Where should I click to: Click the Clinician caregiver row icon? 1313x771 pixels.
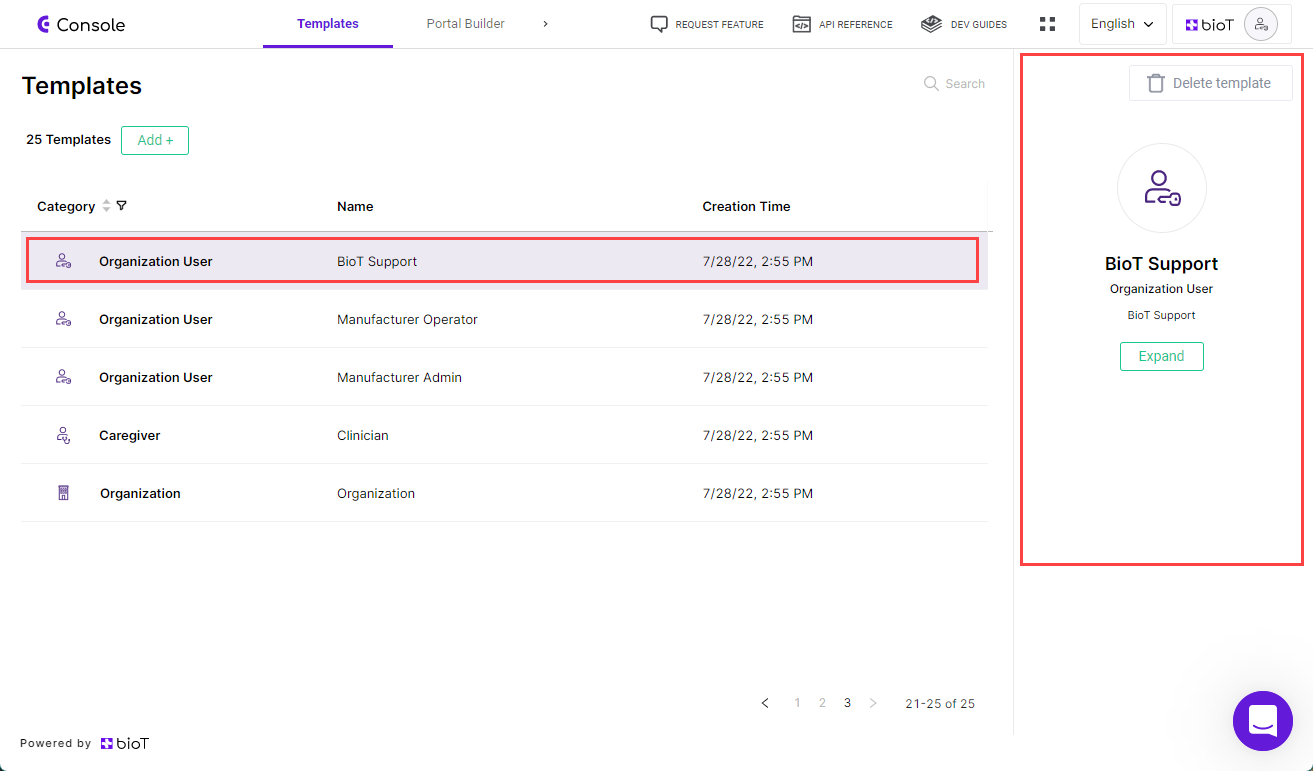(x=63, y=435)
